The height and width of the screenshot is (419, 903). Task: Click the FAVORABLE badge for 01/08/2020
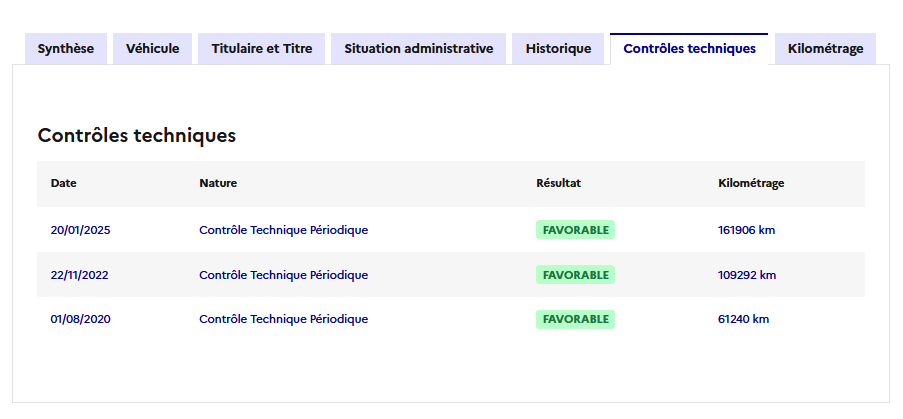pos(575,320)
